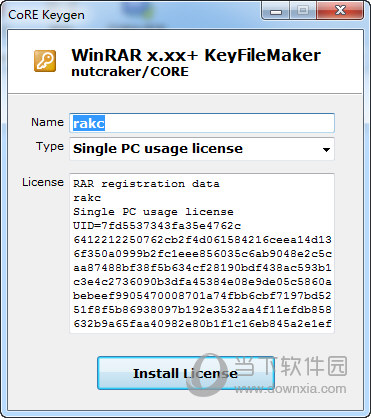Click the 'RAR registration data' line
This screenshot has height=418, width=371.
tap(146, 184)
